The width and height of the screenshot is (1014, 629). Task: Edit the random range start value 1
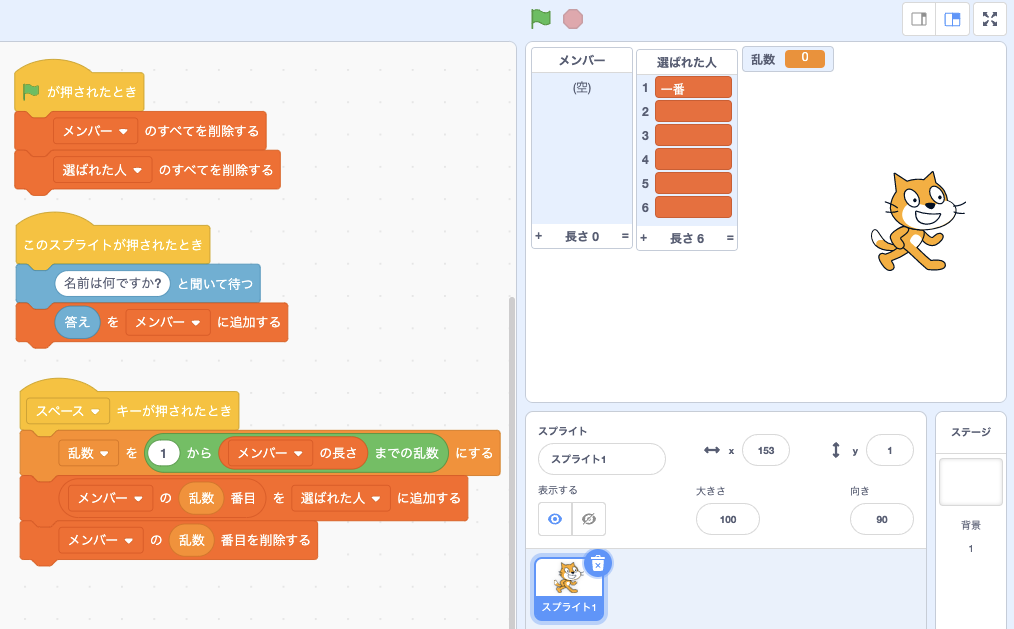pyautogui.click(x=163, y=453)
